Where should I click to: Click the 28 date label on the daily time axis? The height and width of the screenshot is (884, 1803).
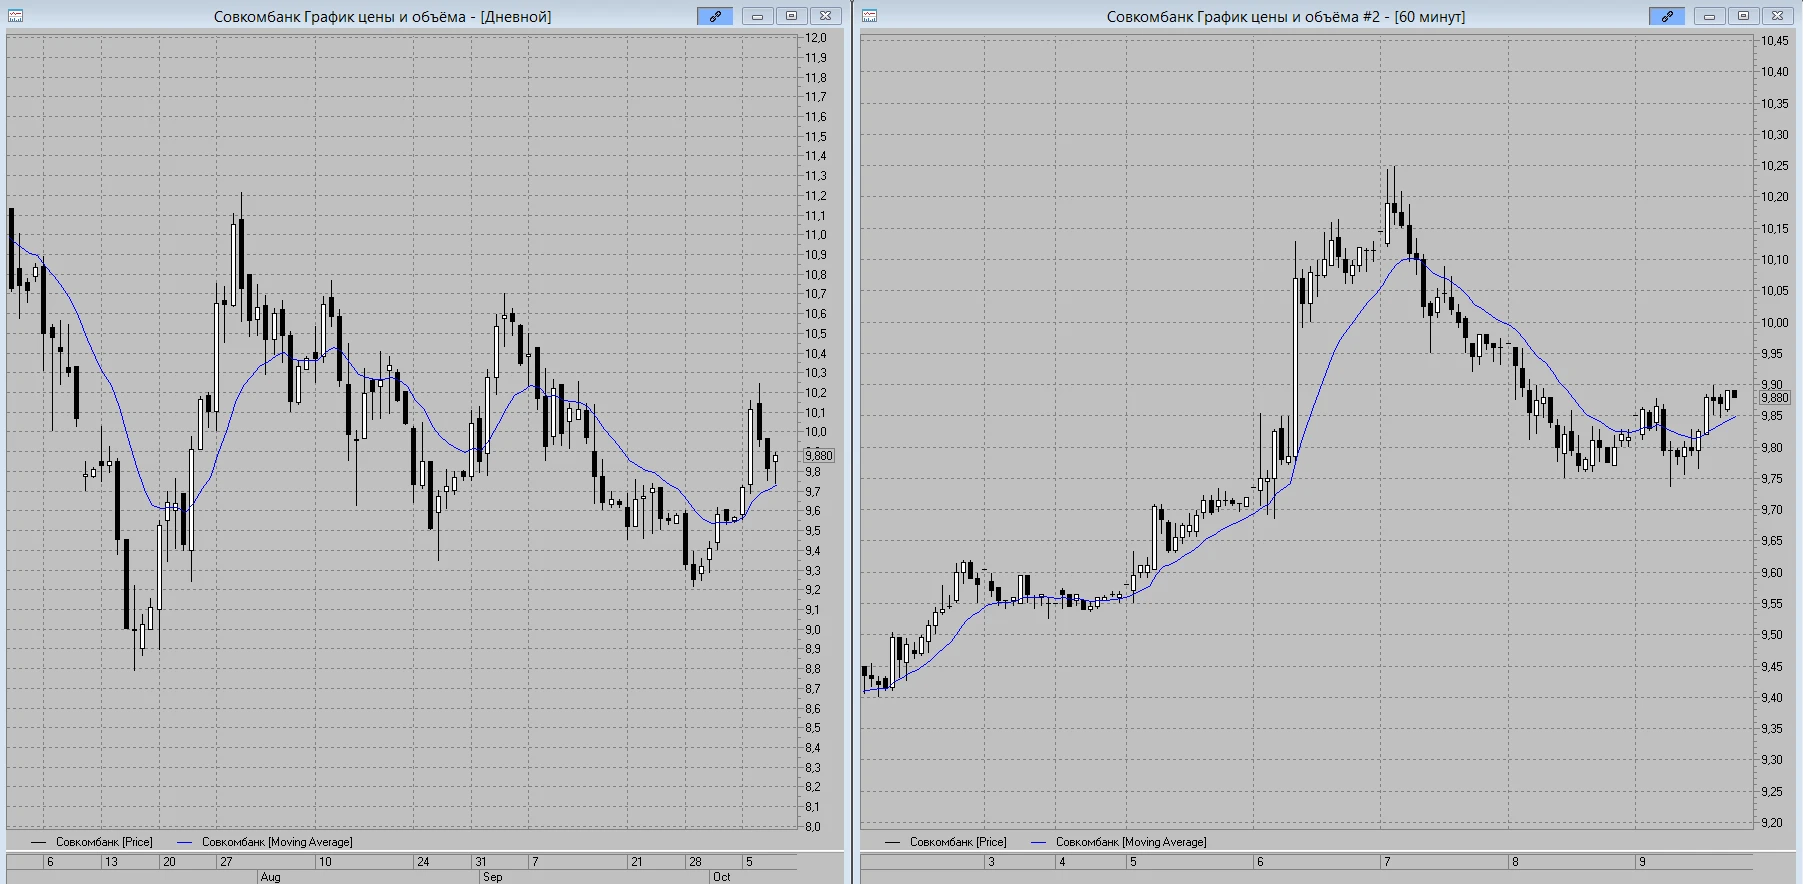pyautogui.click(x=695, y=862)
